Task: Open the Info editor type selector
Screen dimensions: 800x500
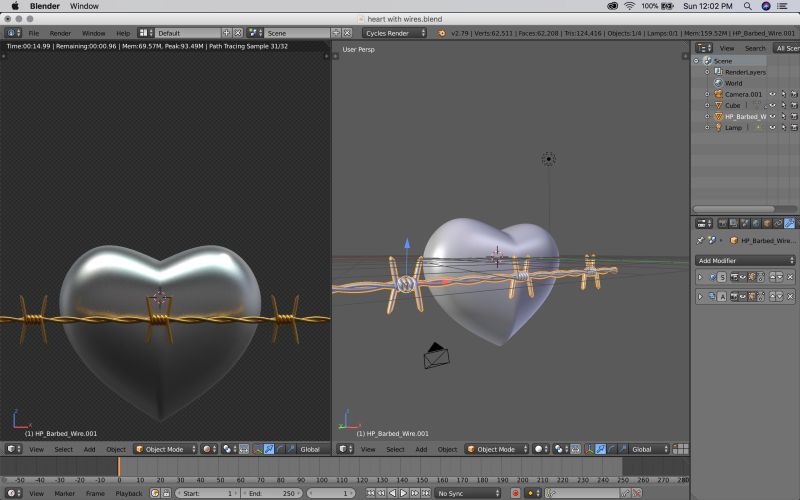Action: pos(13,33)
